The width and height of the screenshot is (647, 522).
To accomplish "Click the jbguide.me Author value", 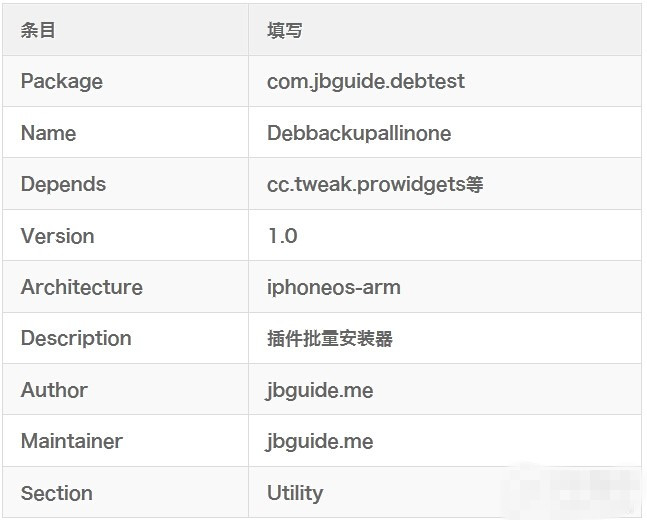I will coord(319,390).
